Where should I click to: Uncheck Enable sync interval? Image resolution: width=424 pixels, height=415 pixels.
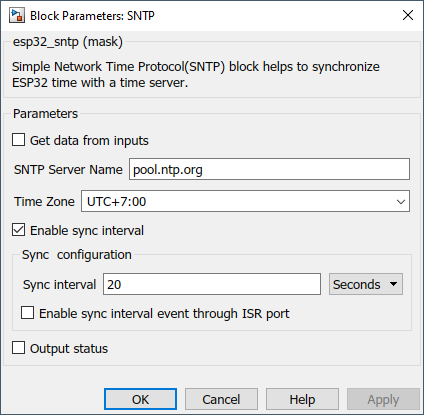(18, 230)
